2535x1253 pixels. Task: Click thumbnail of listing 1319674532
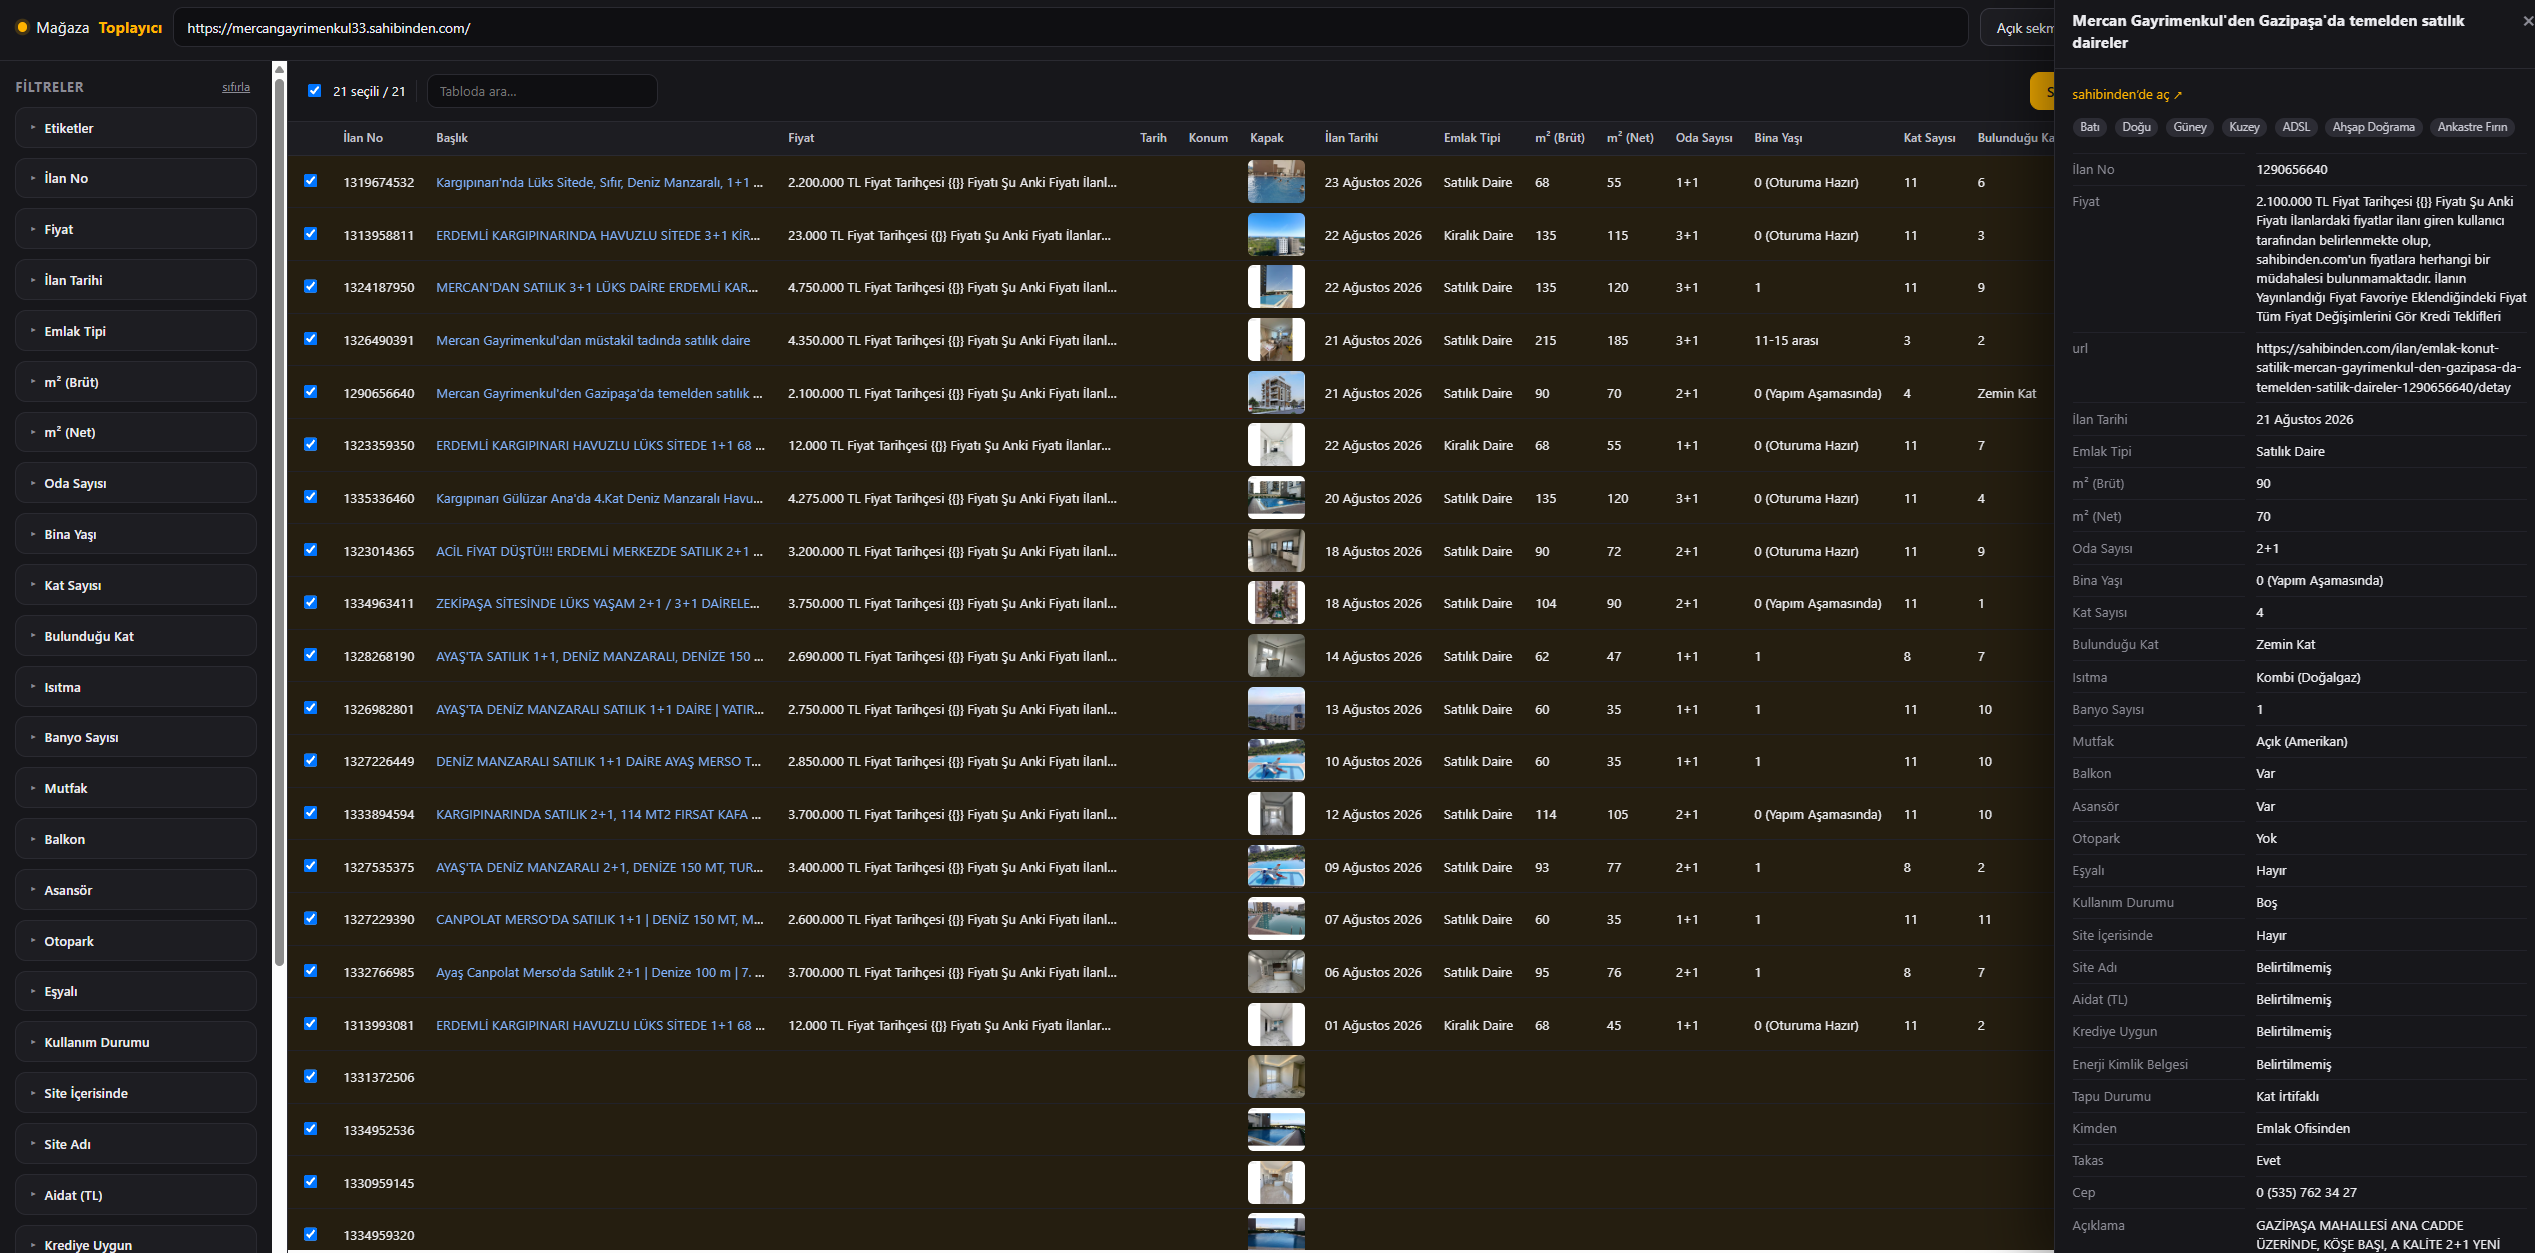(1276, 182)
